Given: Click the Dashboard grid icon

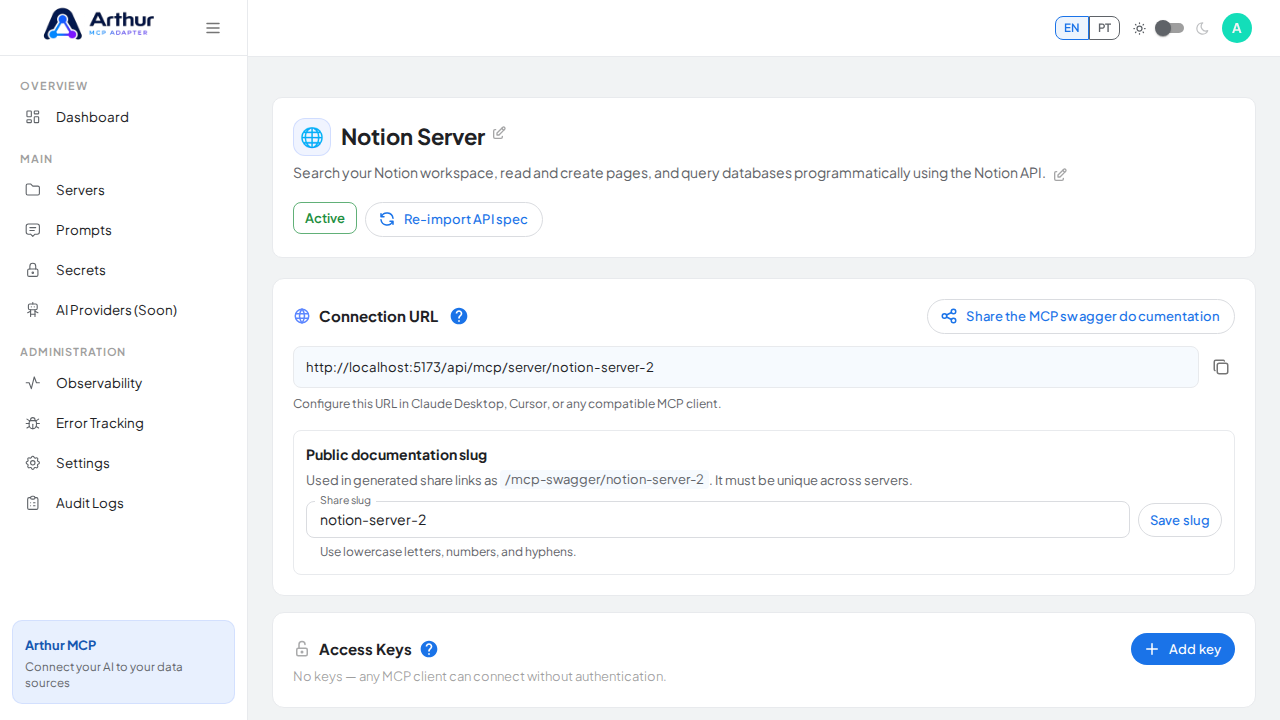Looking at the screenshot, I should click(x=33, y=117).
